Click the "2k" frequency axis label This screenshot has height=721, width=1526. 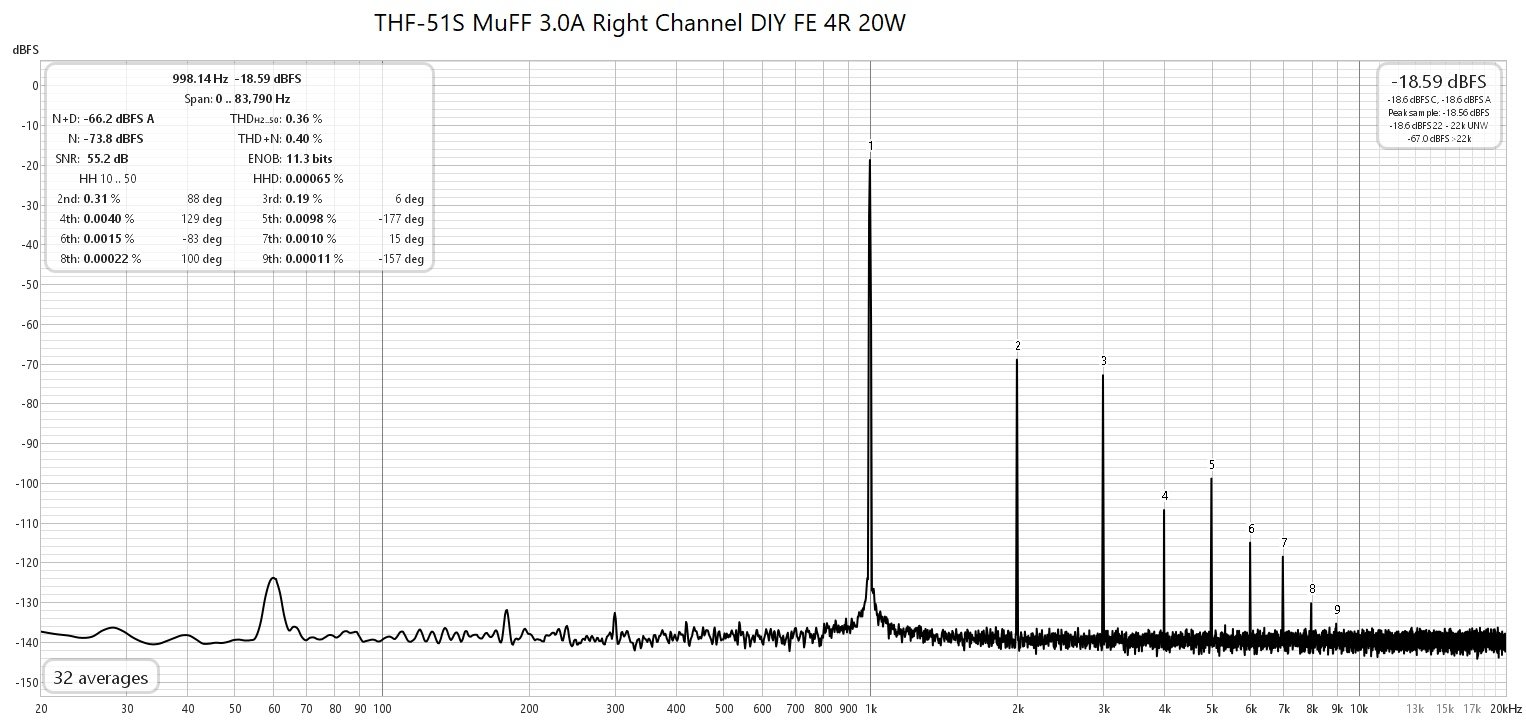[x=1017, y=707]
